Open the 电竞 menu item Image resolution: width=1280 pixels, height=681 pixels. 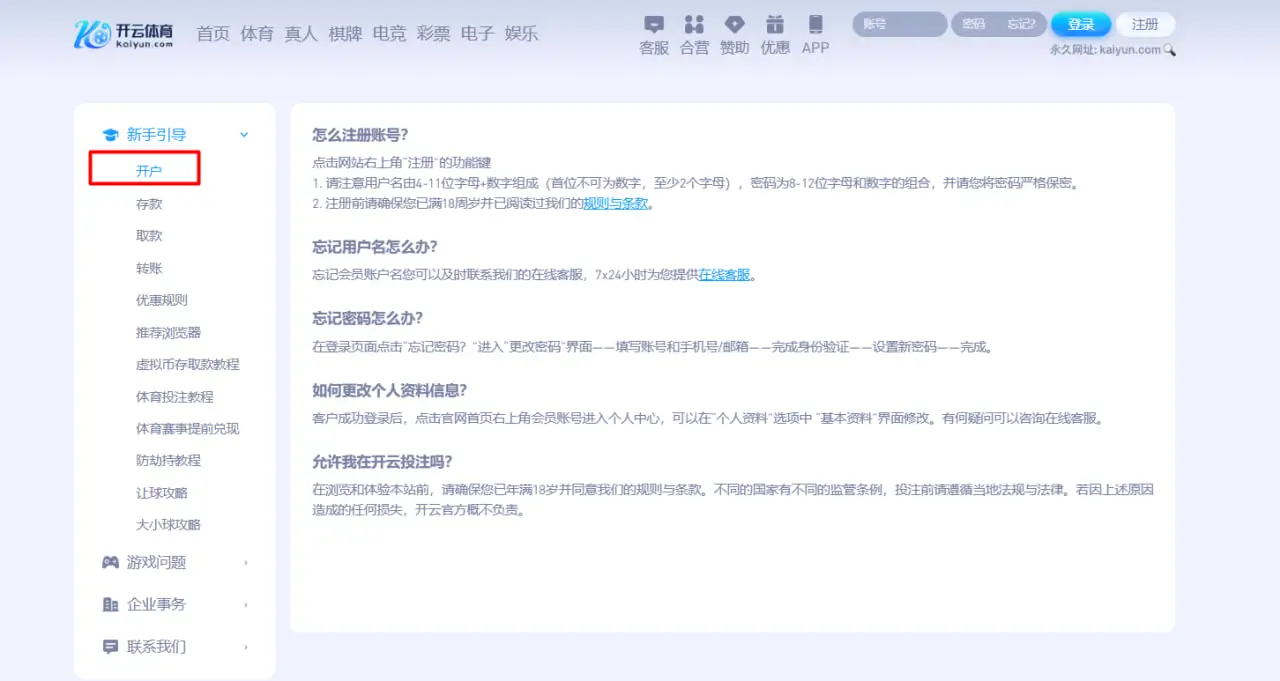point(388,33)
